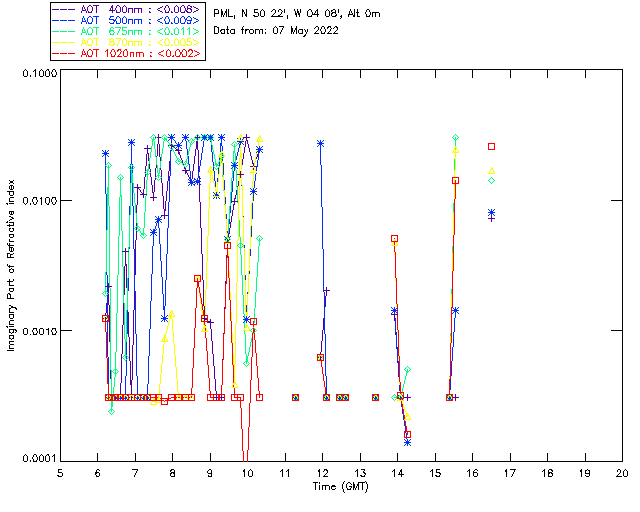Select the red square peak at 14 hours

(x=394, y=238)
